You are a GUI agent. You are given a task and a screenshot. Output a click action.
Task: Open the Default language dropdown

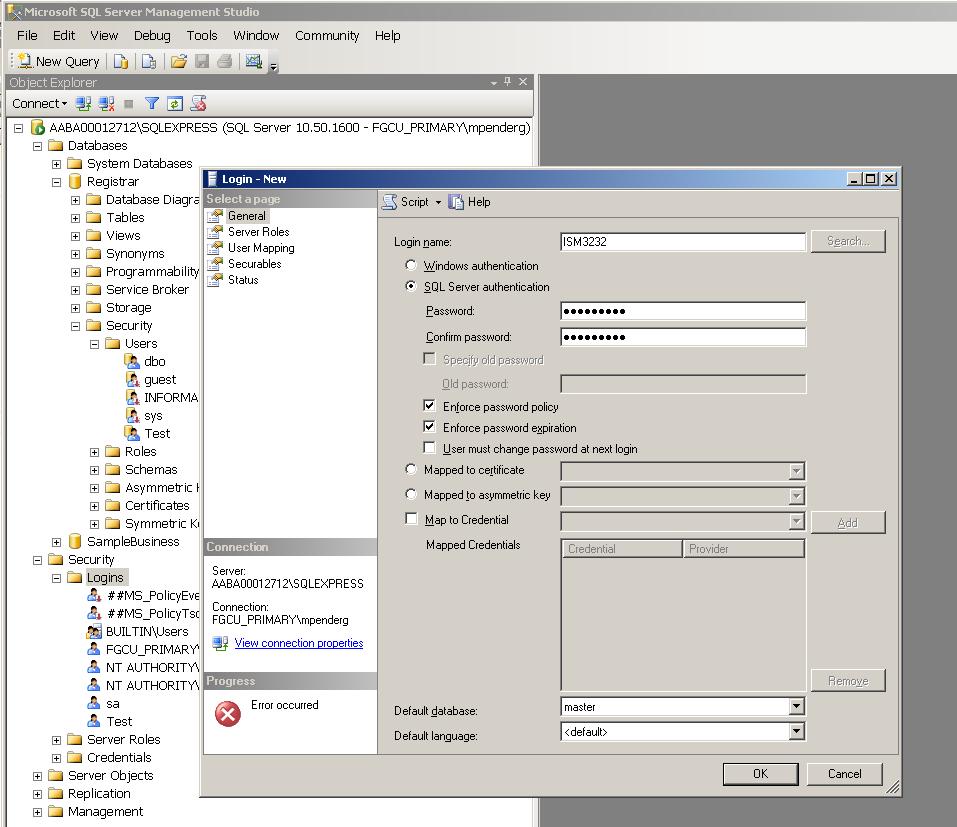click(796, 731)
